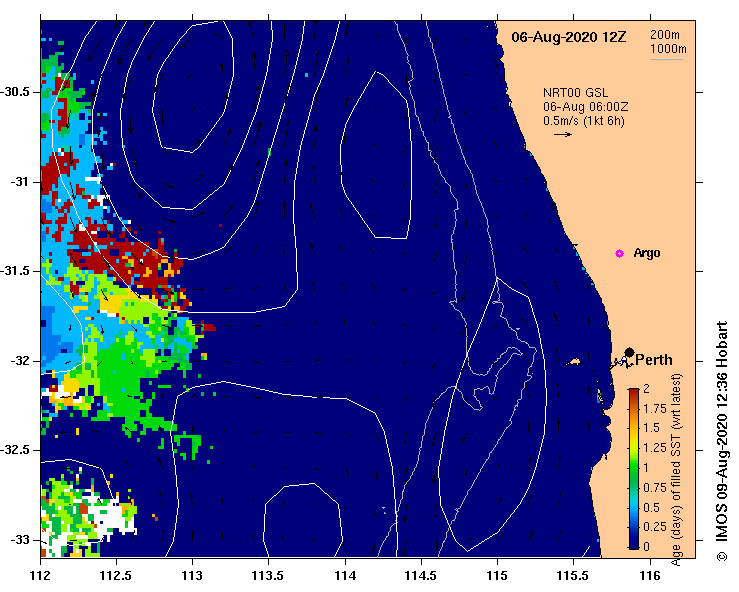Click the green colorbar section near 1
Image resolution: width=739 pixels, height=592 pixels.
pyautogui.click(x=634, y=468)
